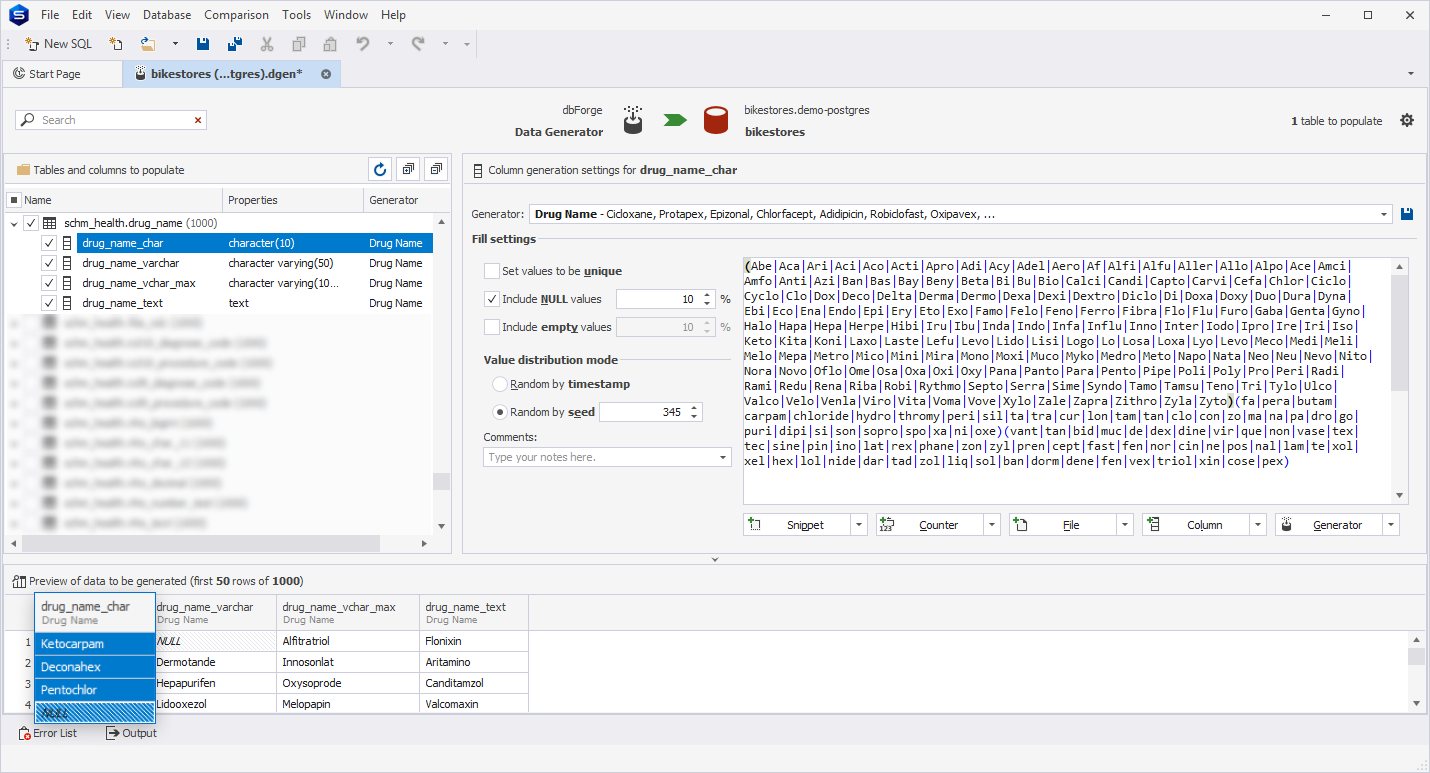The width and height of the screenshot is (1430, 773).
Task: Click the Copy icon in toolbar
Action: 299,44
